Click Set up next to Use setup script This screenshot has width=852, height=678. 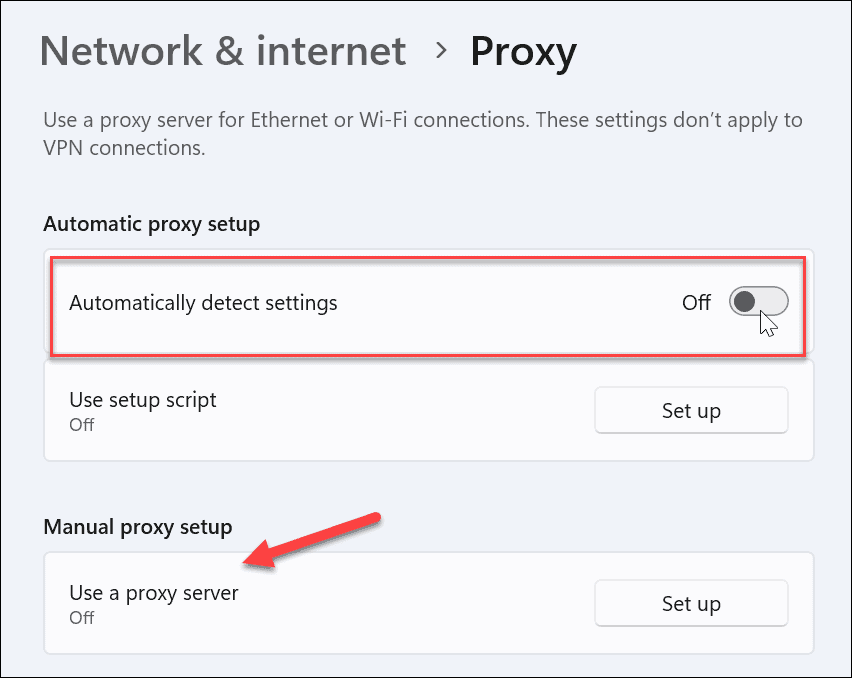[x=691, y=410]
